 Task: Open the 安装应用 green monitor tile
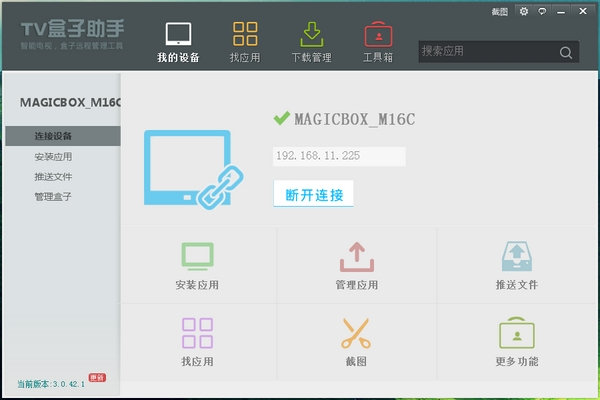197,266
